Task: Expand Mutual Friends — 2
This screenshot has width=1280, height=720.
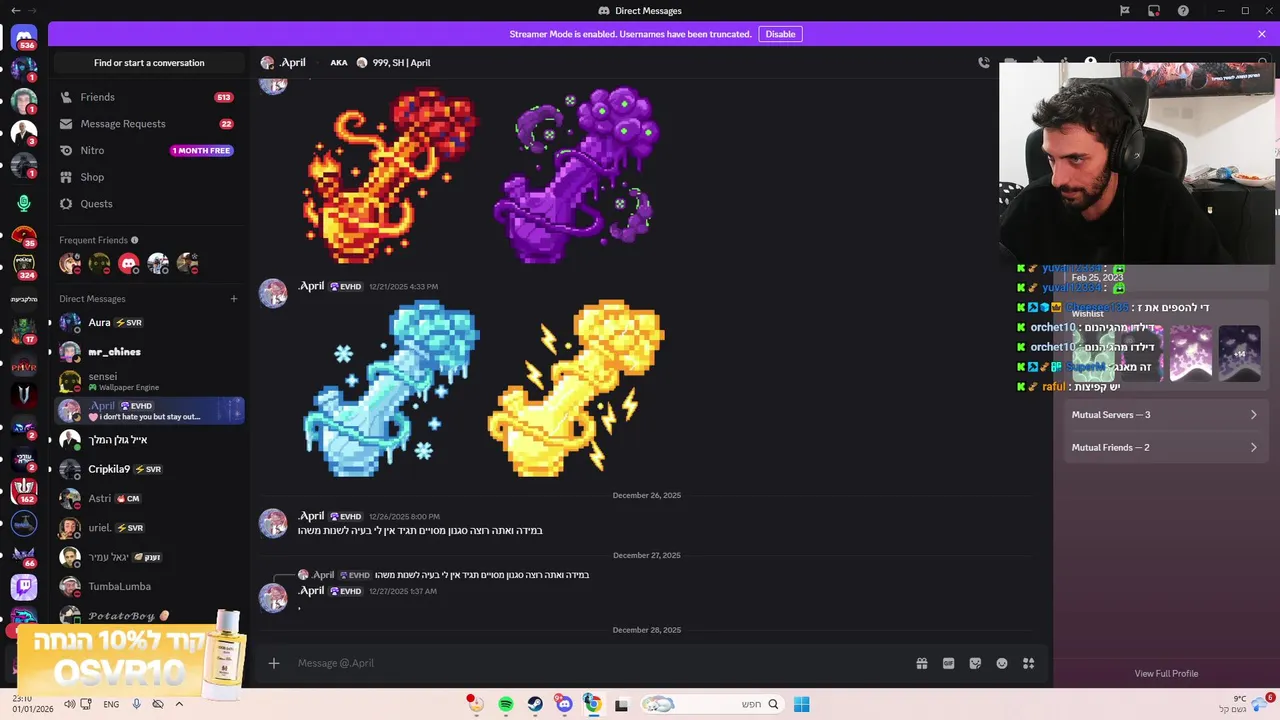Action: tap(1164, 448)
